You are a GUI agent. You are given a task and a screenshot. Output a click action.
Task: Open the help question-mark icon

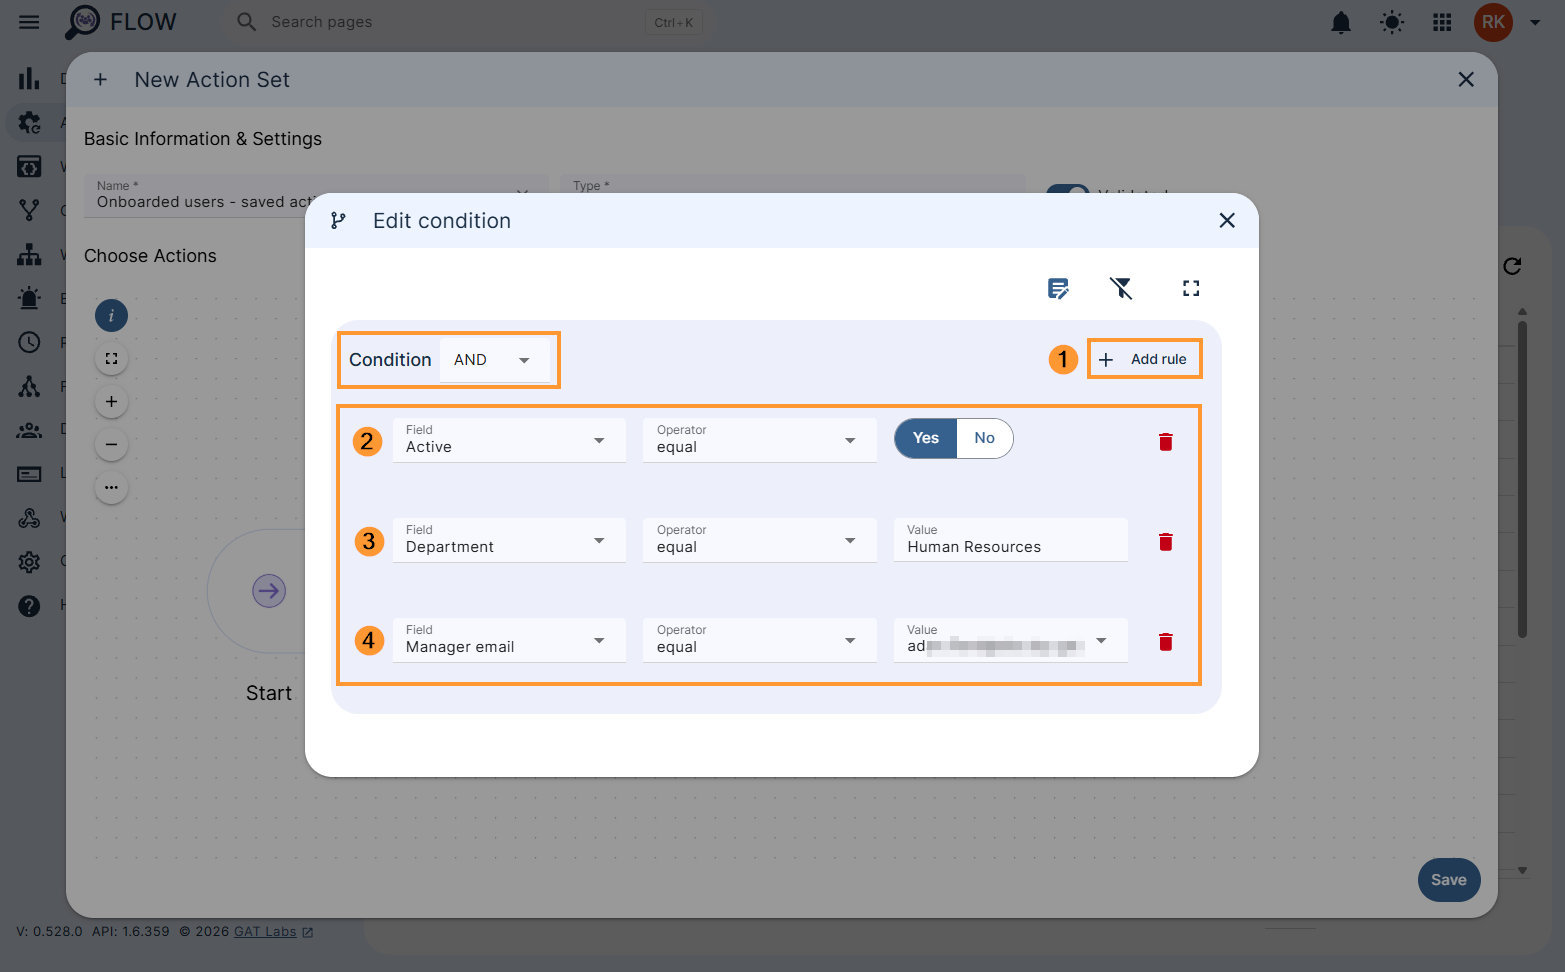29,606
